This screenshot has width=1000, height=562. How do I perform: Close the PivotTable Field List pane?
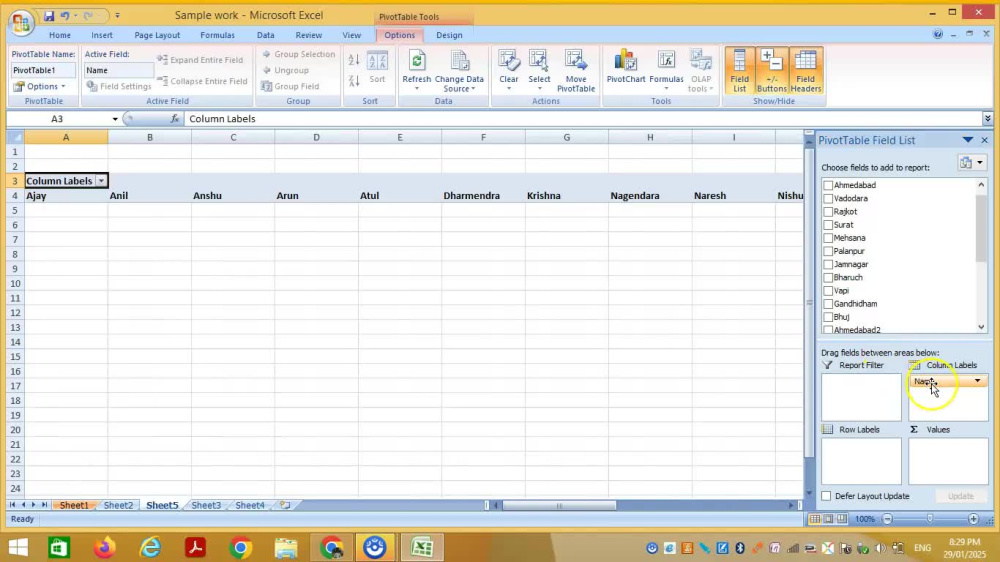coord(985,140)
